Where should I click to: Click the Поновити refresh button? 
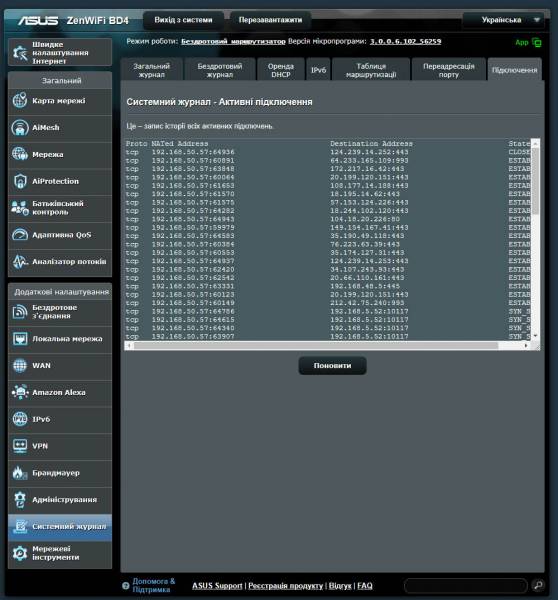332,365
